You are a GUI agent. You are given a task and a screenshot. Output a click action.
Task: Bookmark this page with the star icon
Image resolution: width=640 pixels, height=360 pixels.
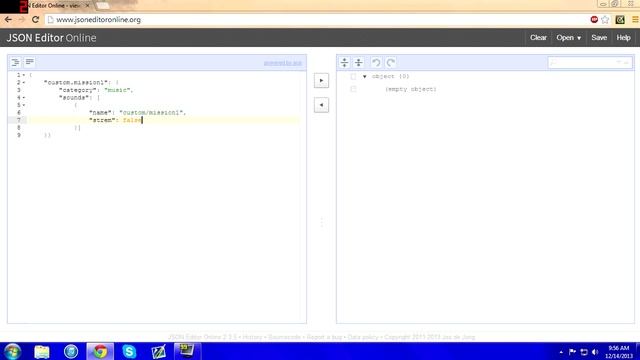tap(605, 20)
